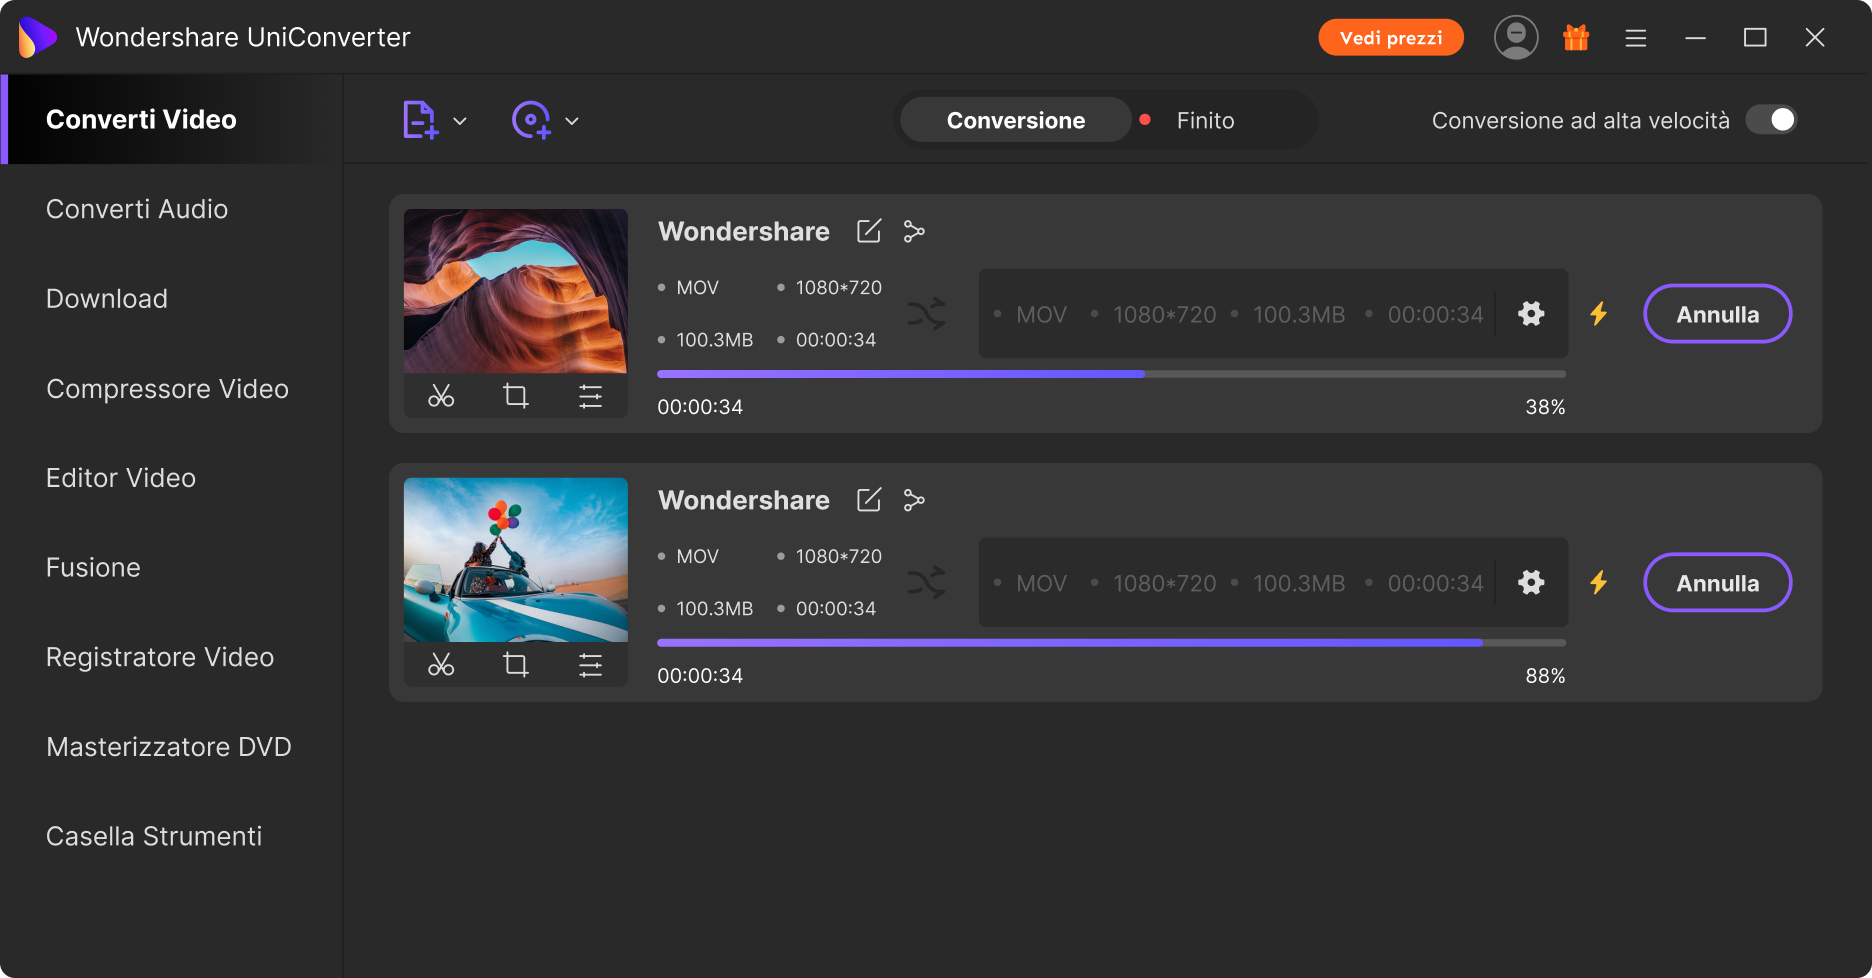This screenshot has height=978, width=1872.
Task: Click the first Wondershare file title
Action: coord(744,231)
